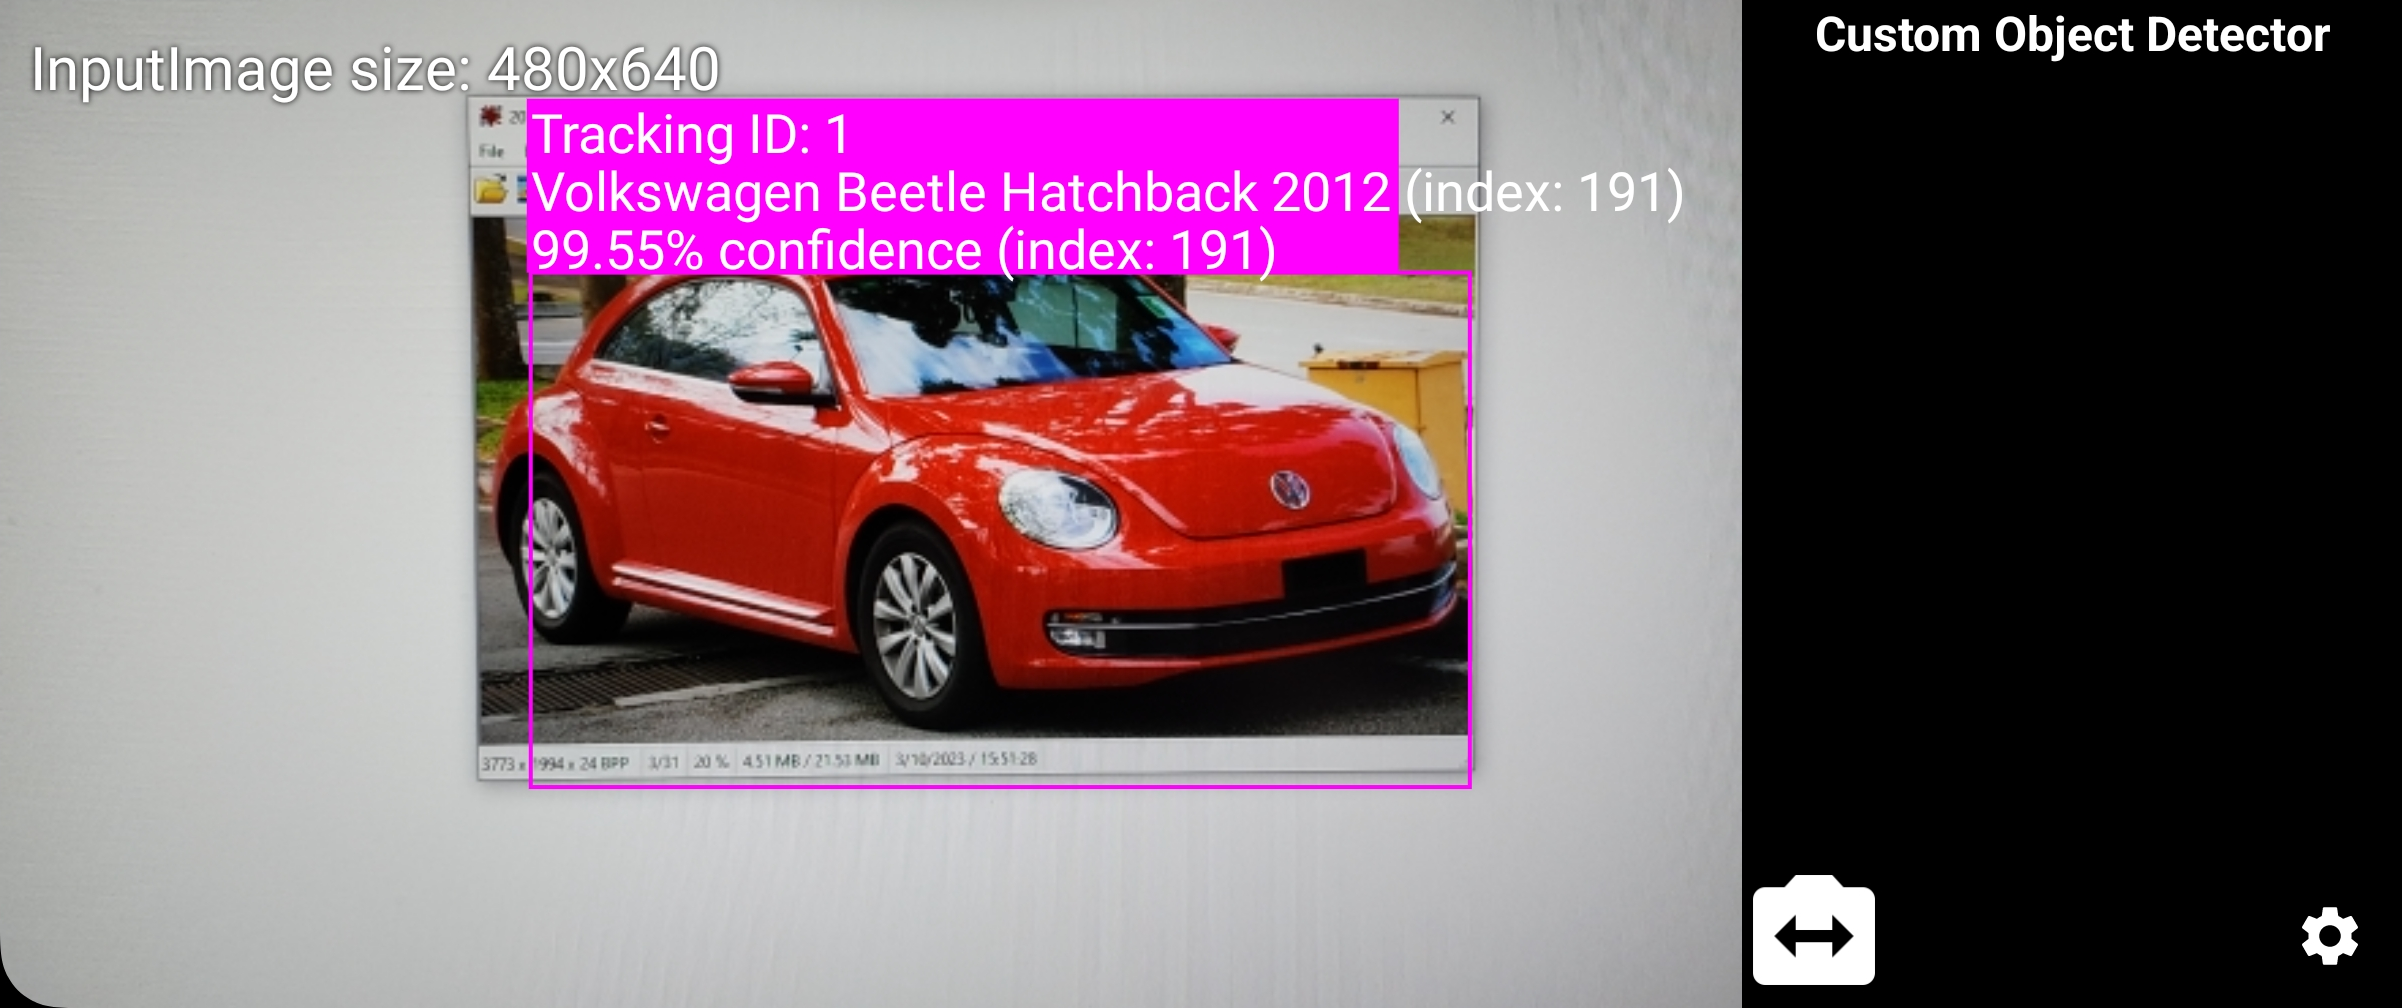Click the Tracking ID: 1 label

tap(690, 133)
